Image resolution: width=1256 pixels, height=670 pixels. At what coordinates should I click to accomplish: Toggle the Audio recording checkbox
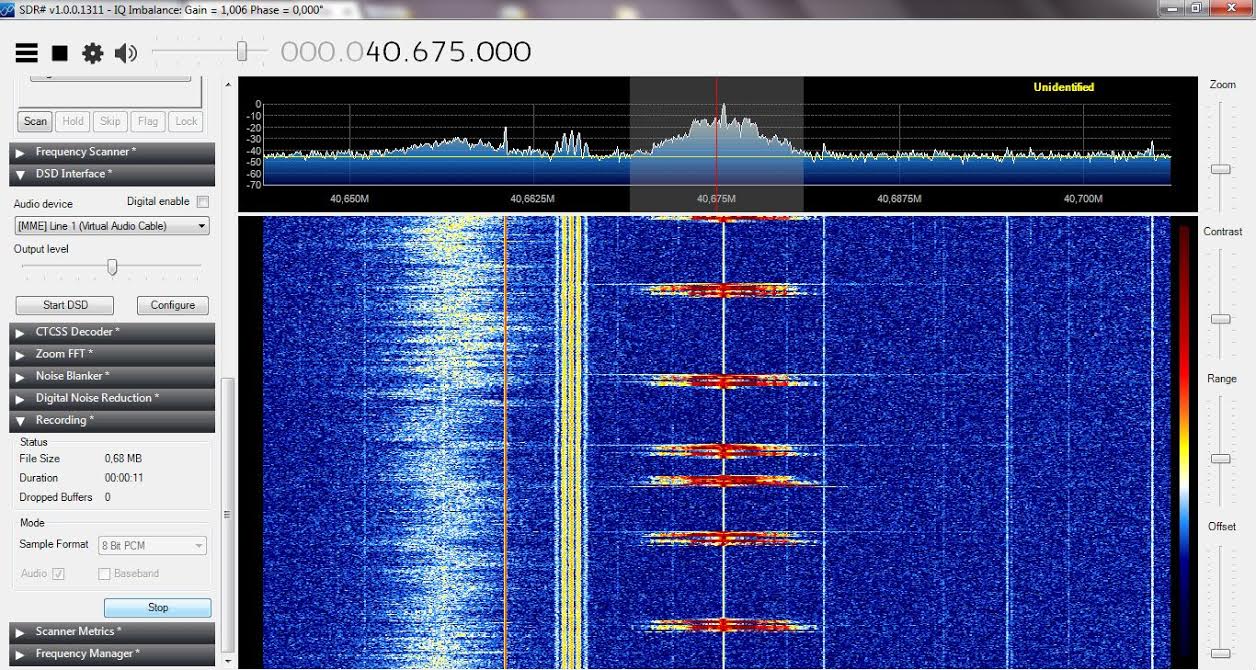pos(58,574)
